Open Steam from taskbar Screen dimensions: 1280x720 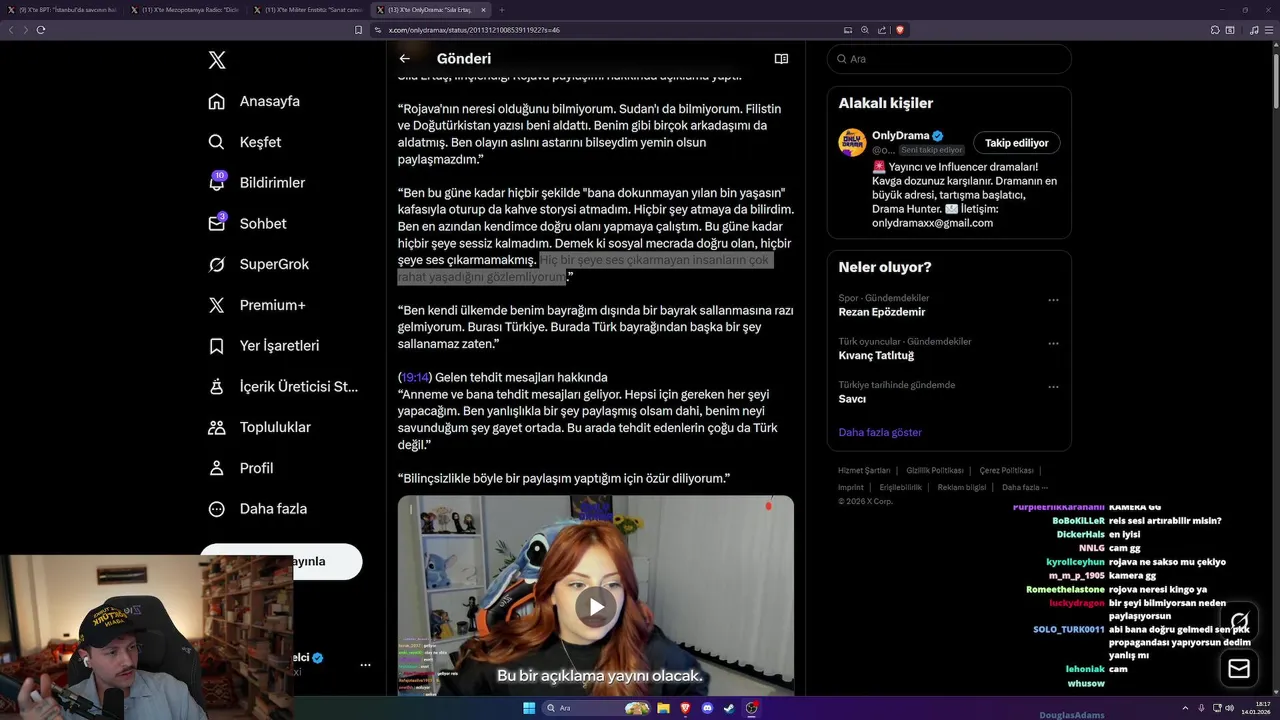[729, 708]
